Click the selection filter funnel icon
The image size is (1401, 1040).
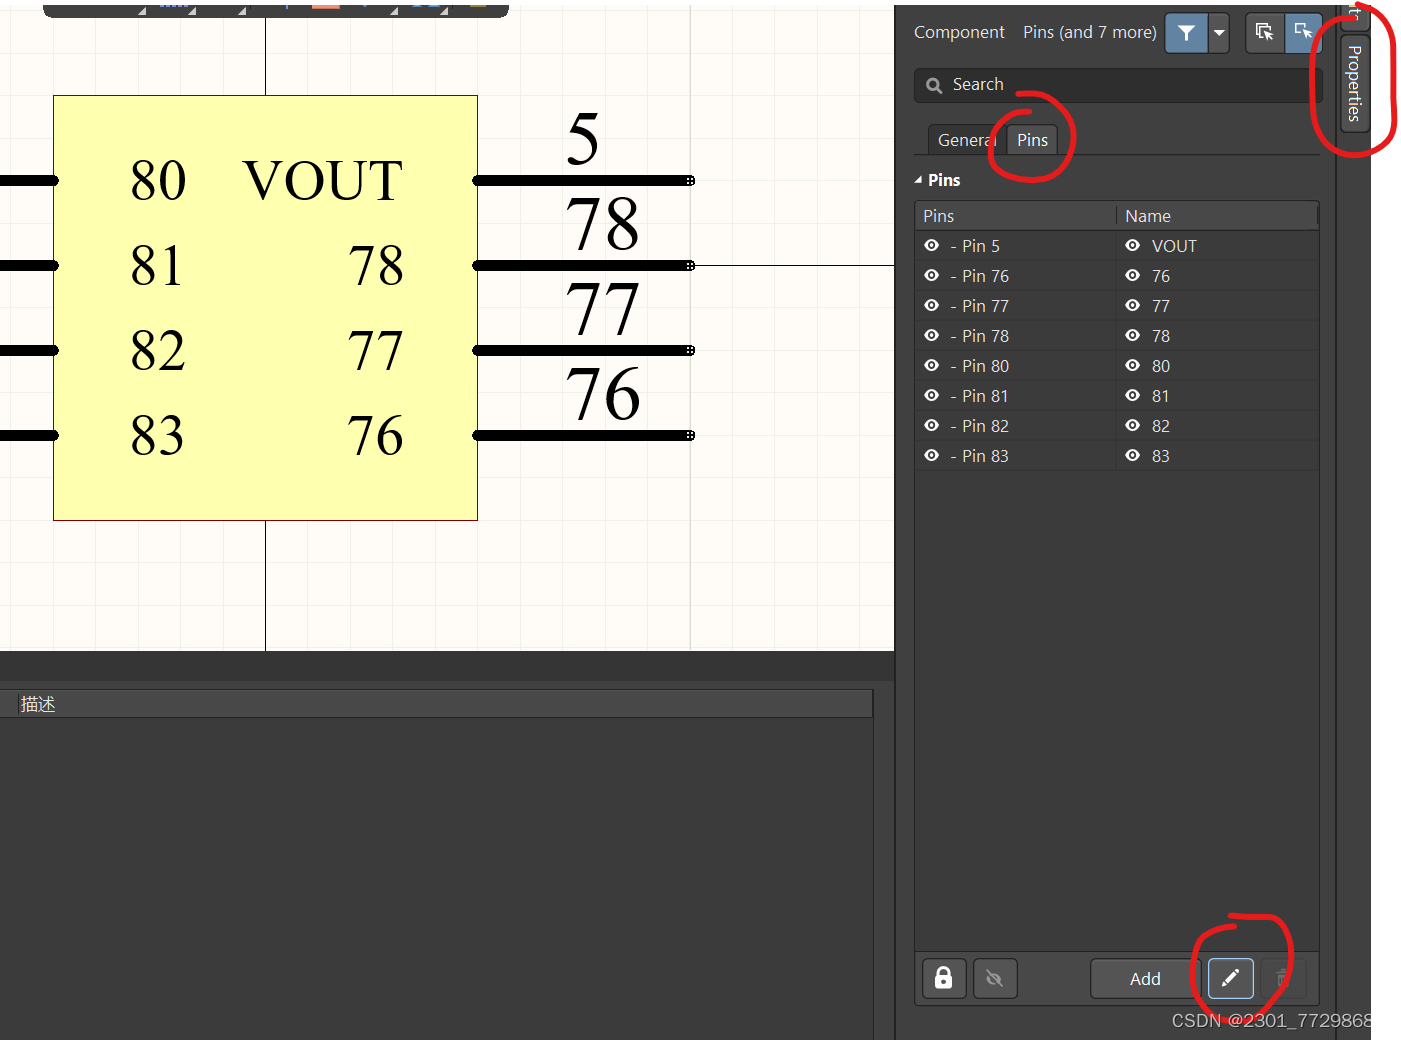[1186, 33]
